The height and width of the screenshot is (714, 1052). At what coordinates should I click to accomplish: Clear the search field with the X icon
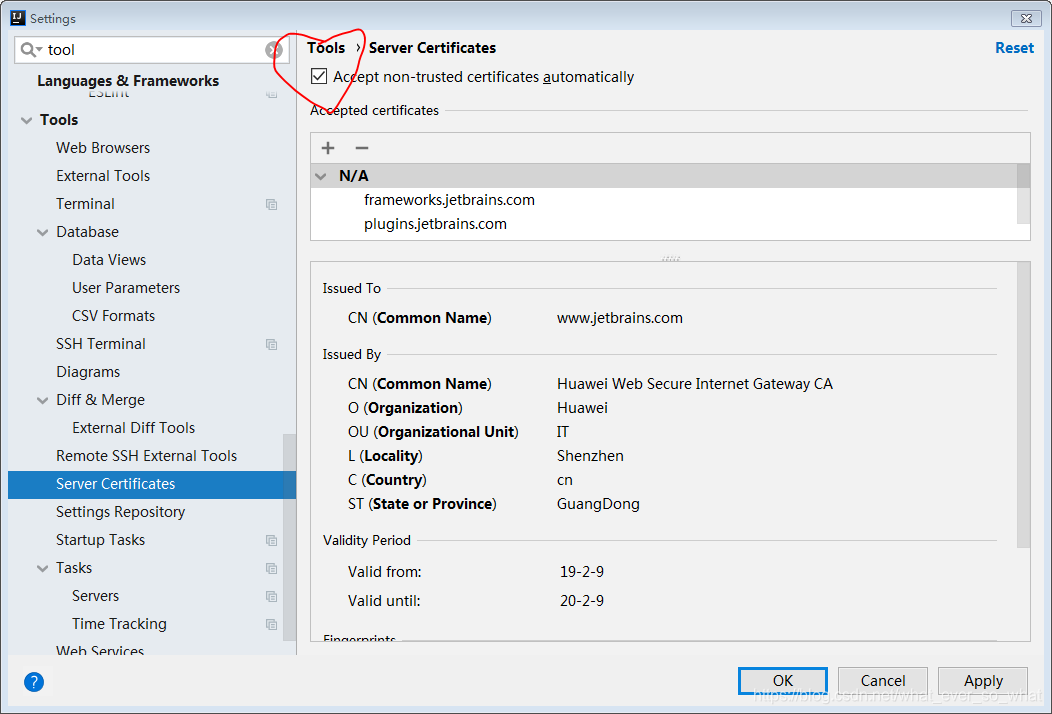(x=272, y=50)
